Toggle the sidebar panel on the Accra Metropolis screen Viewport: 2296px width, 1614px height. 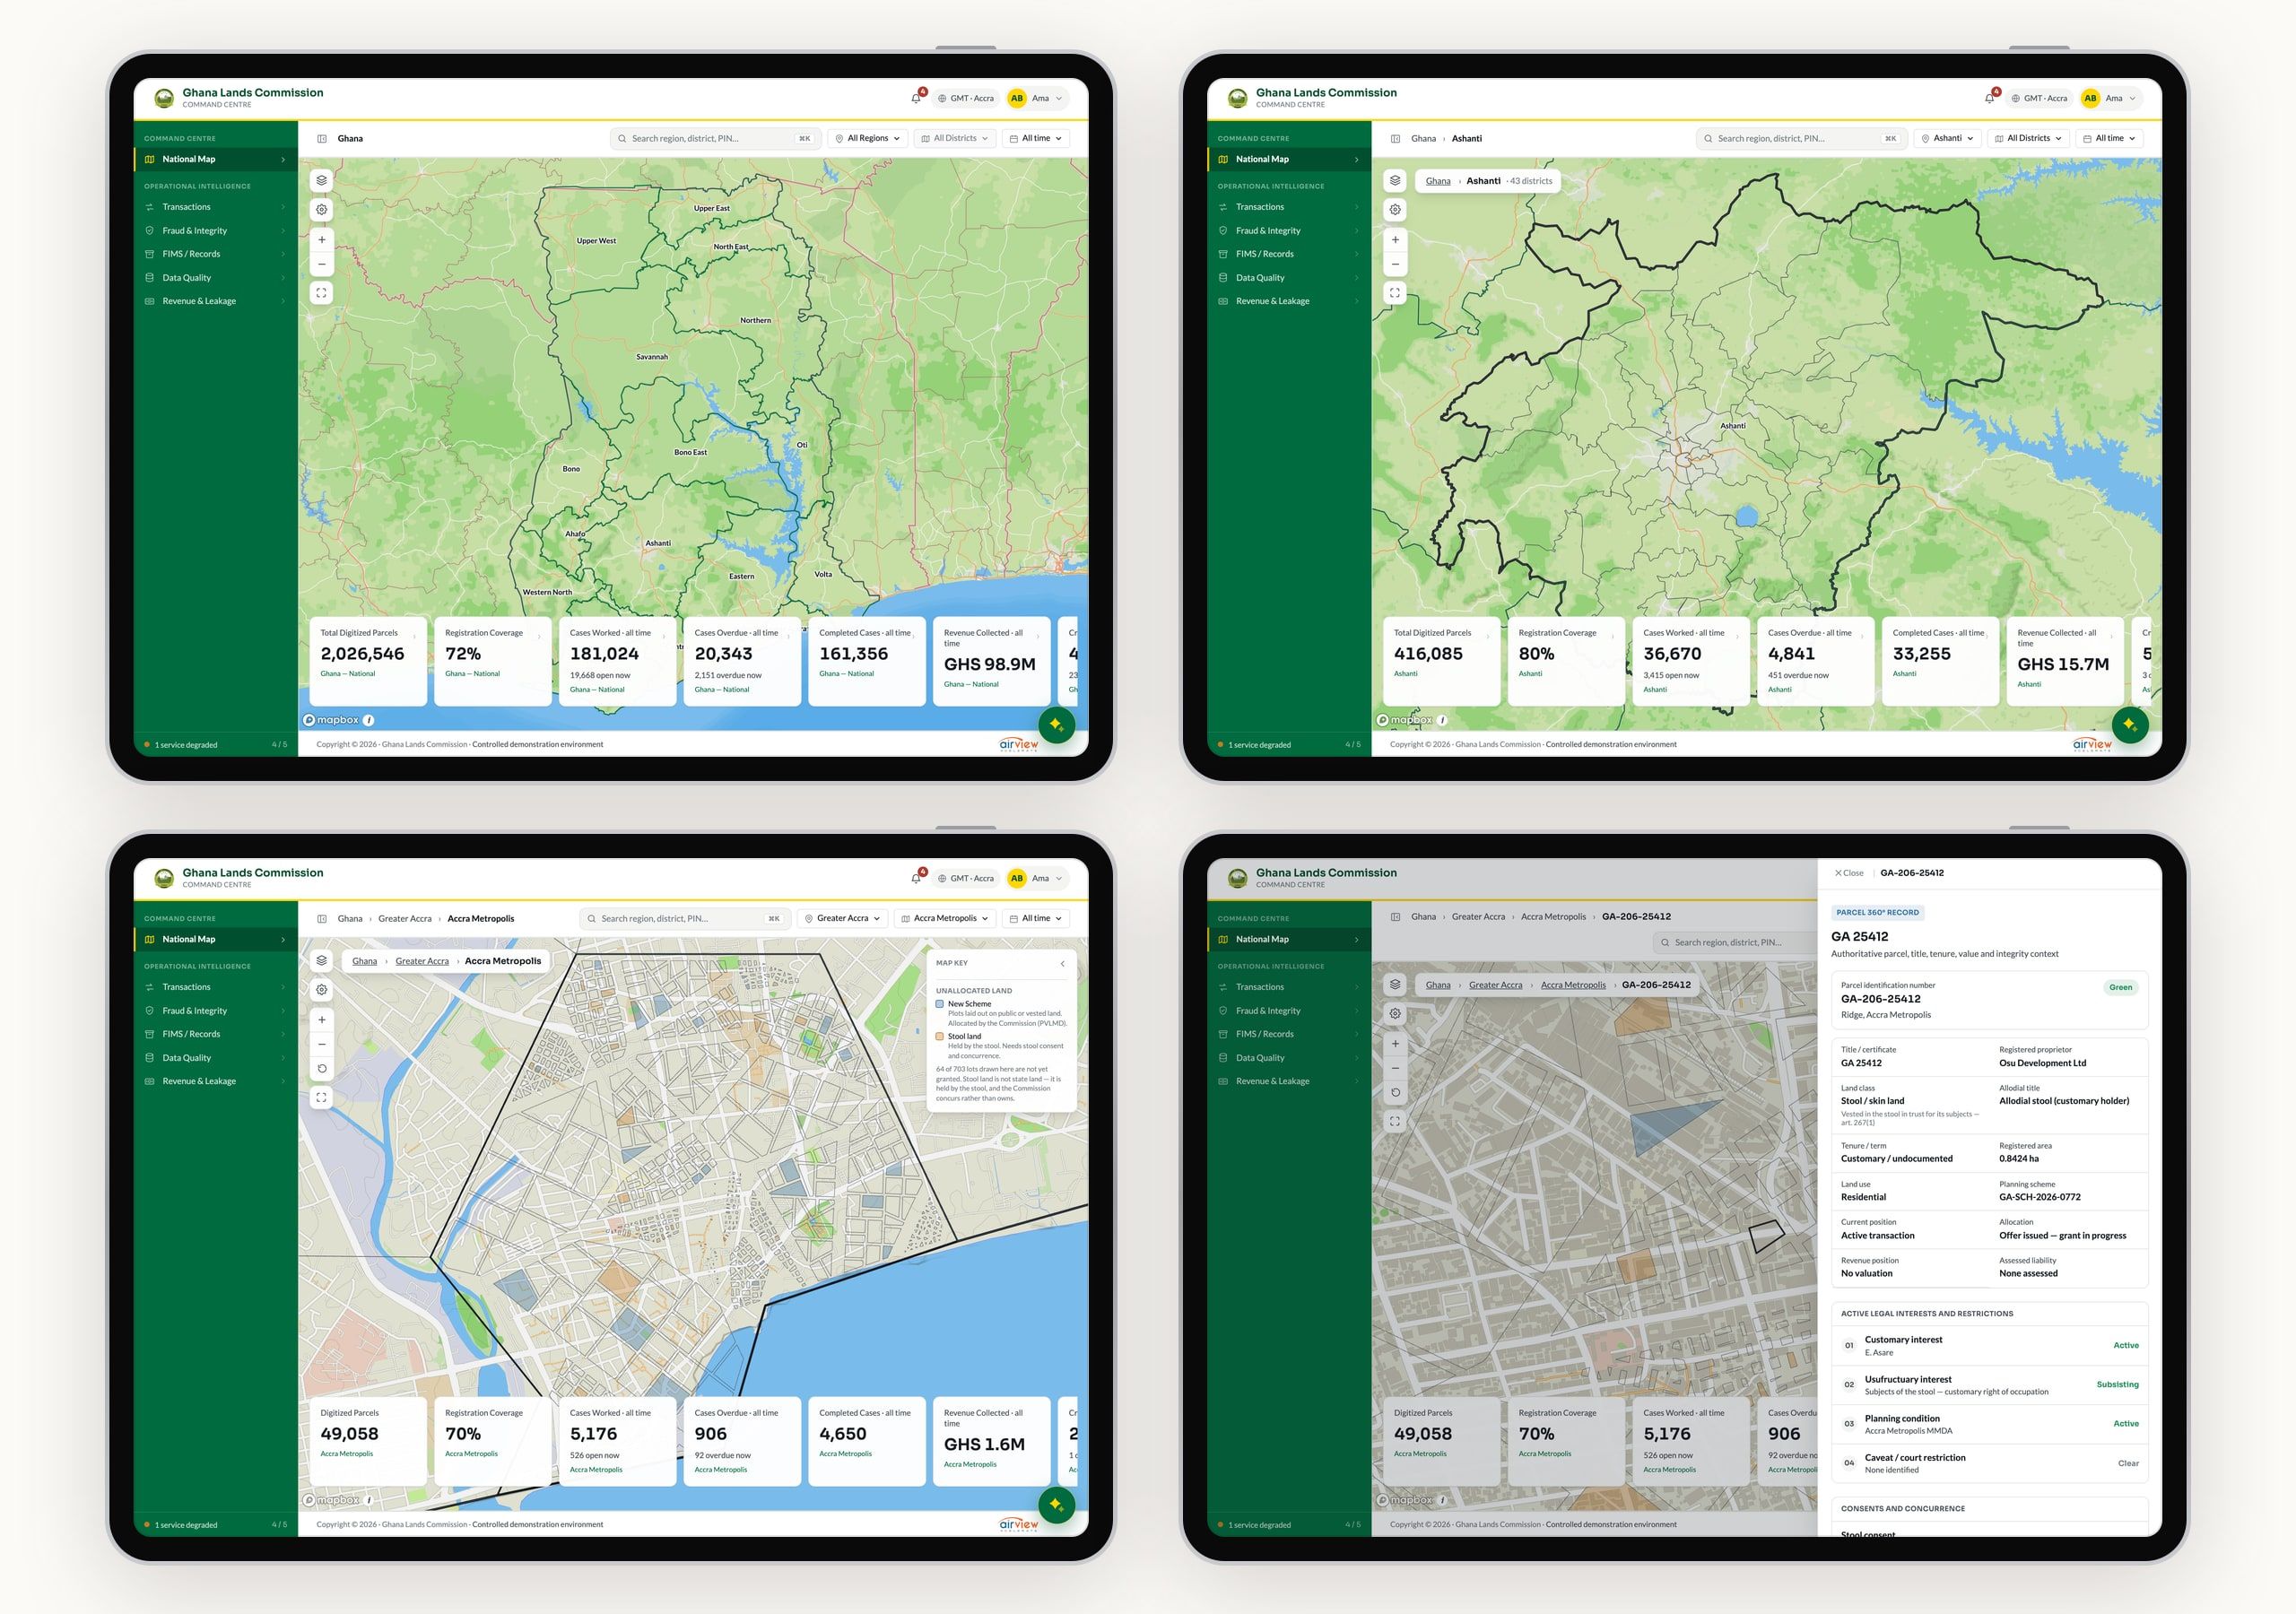coord(322,919)
